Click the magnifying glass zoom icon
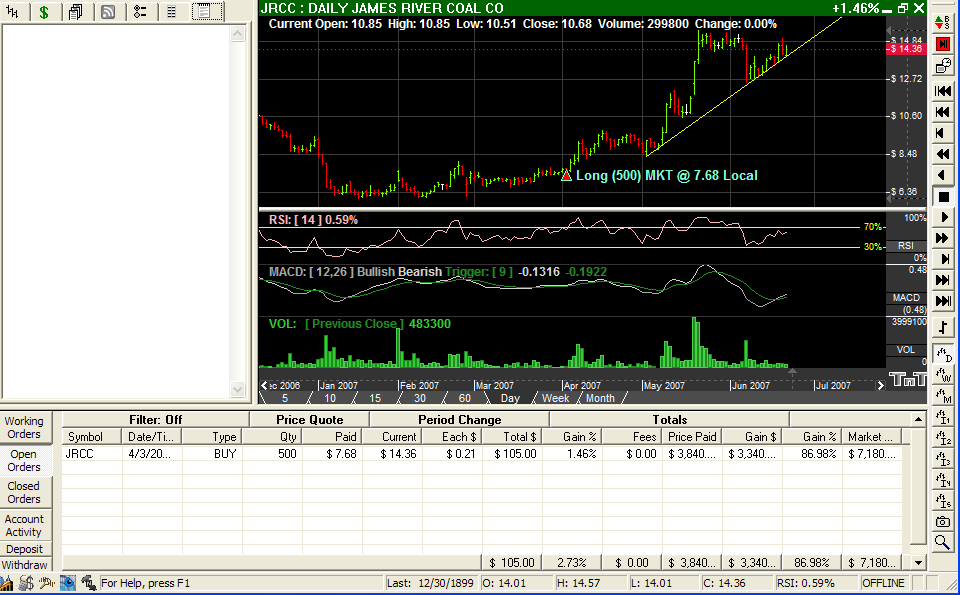The width and height of the screenshot is (960, 595). (x=943, y=543)
